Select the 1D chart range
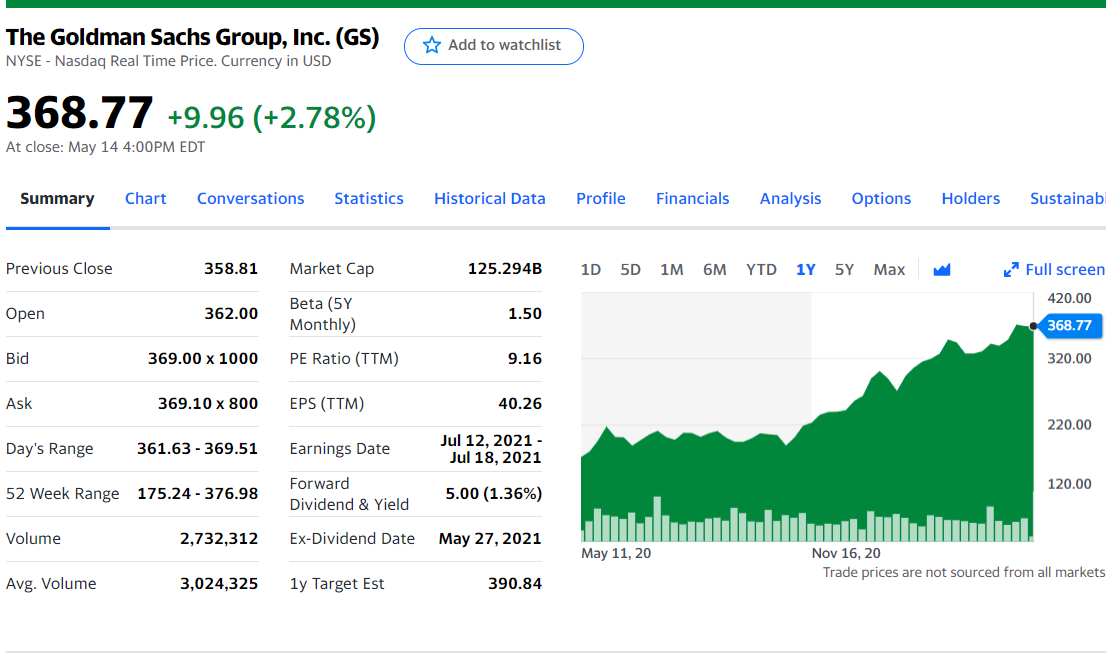Image resolution: width=1106 pixels, height=653 pixels. coord(591,269)
